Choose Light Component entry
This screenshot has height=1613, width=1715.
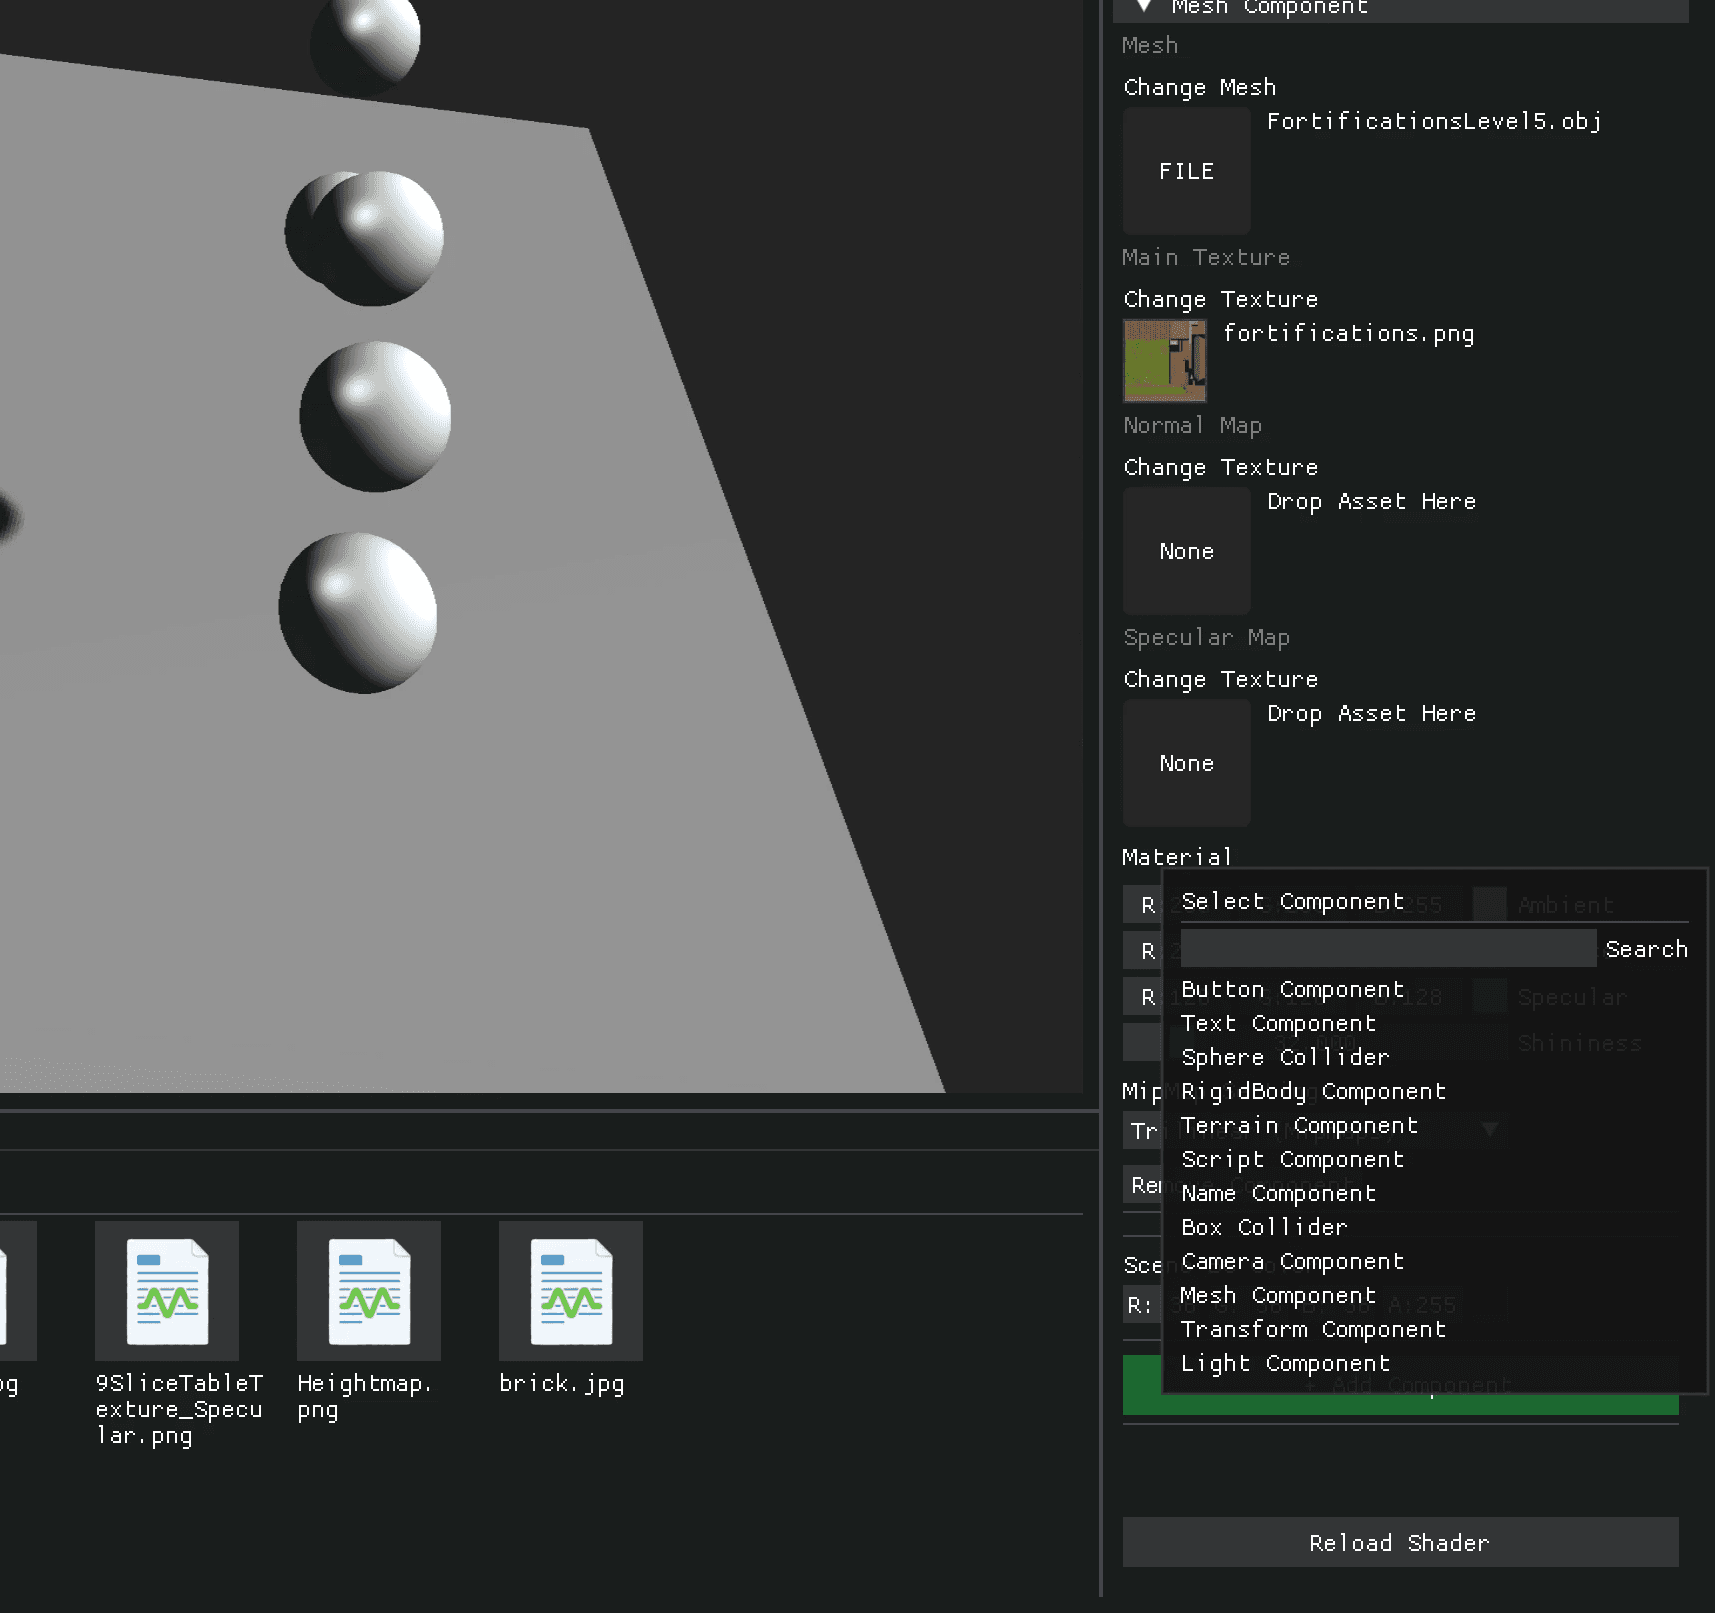click(x=1285, y=1363)
